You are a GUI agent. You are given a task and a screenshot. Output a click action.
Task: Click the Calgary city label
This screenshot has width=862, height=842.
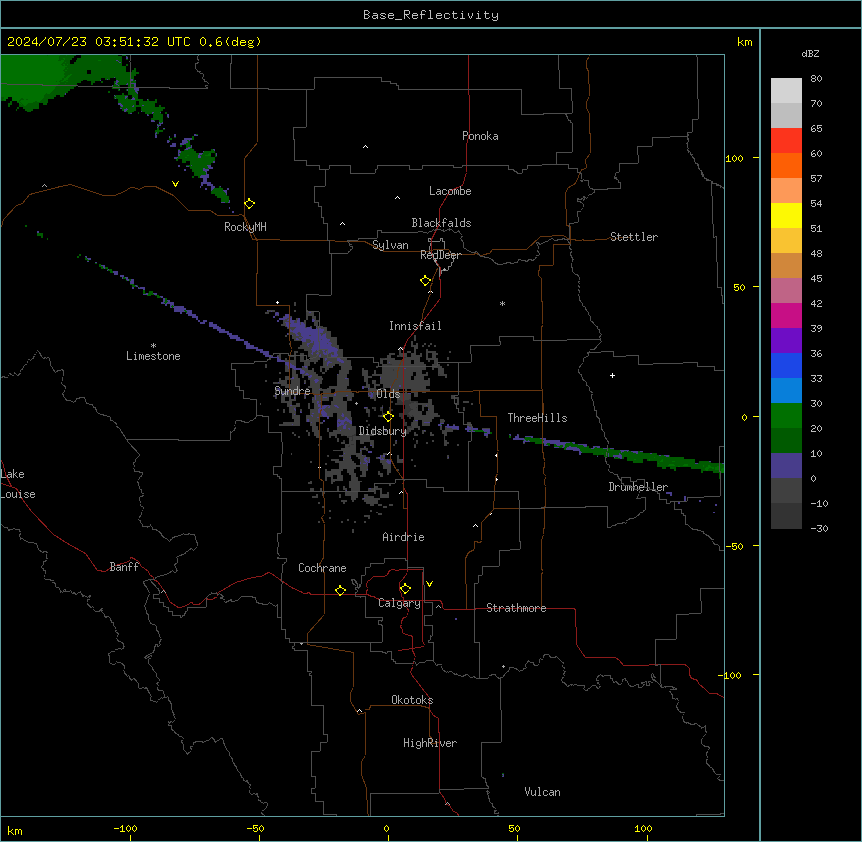click(400, 603)
